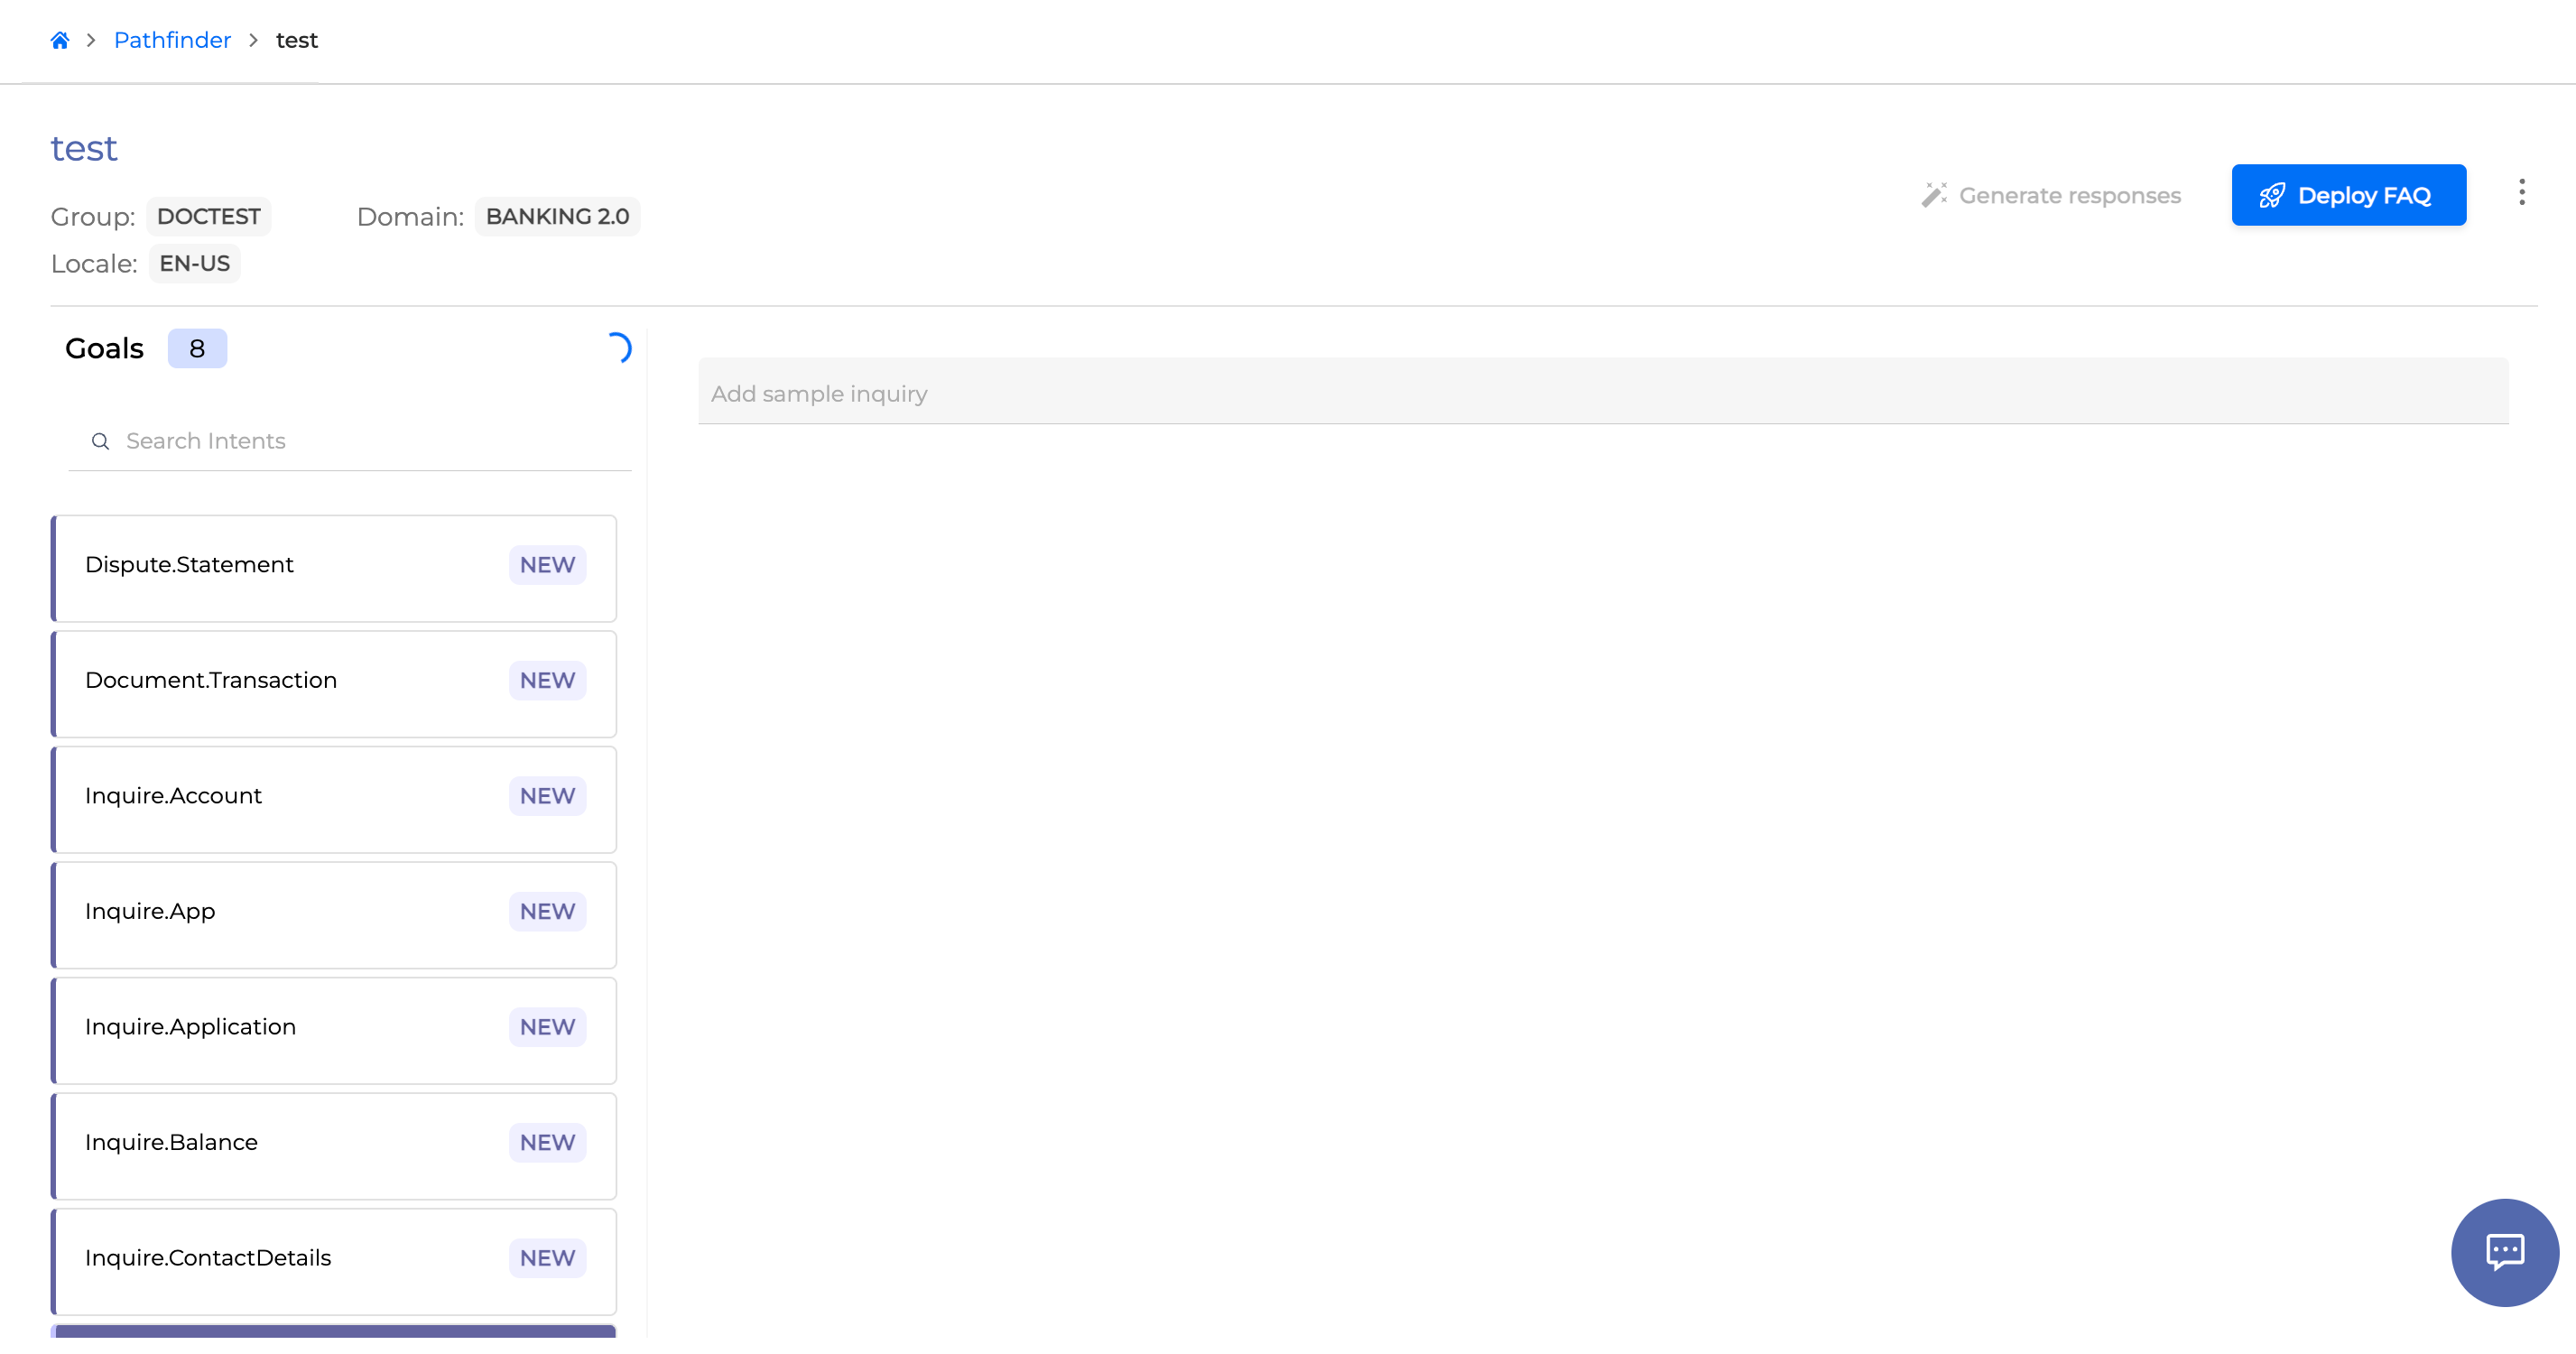Viewport: 2576px width, 1354px height.
Task: Click the search magnifier icon
Action: (100, 441)
